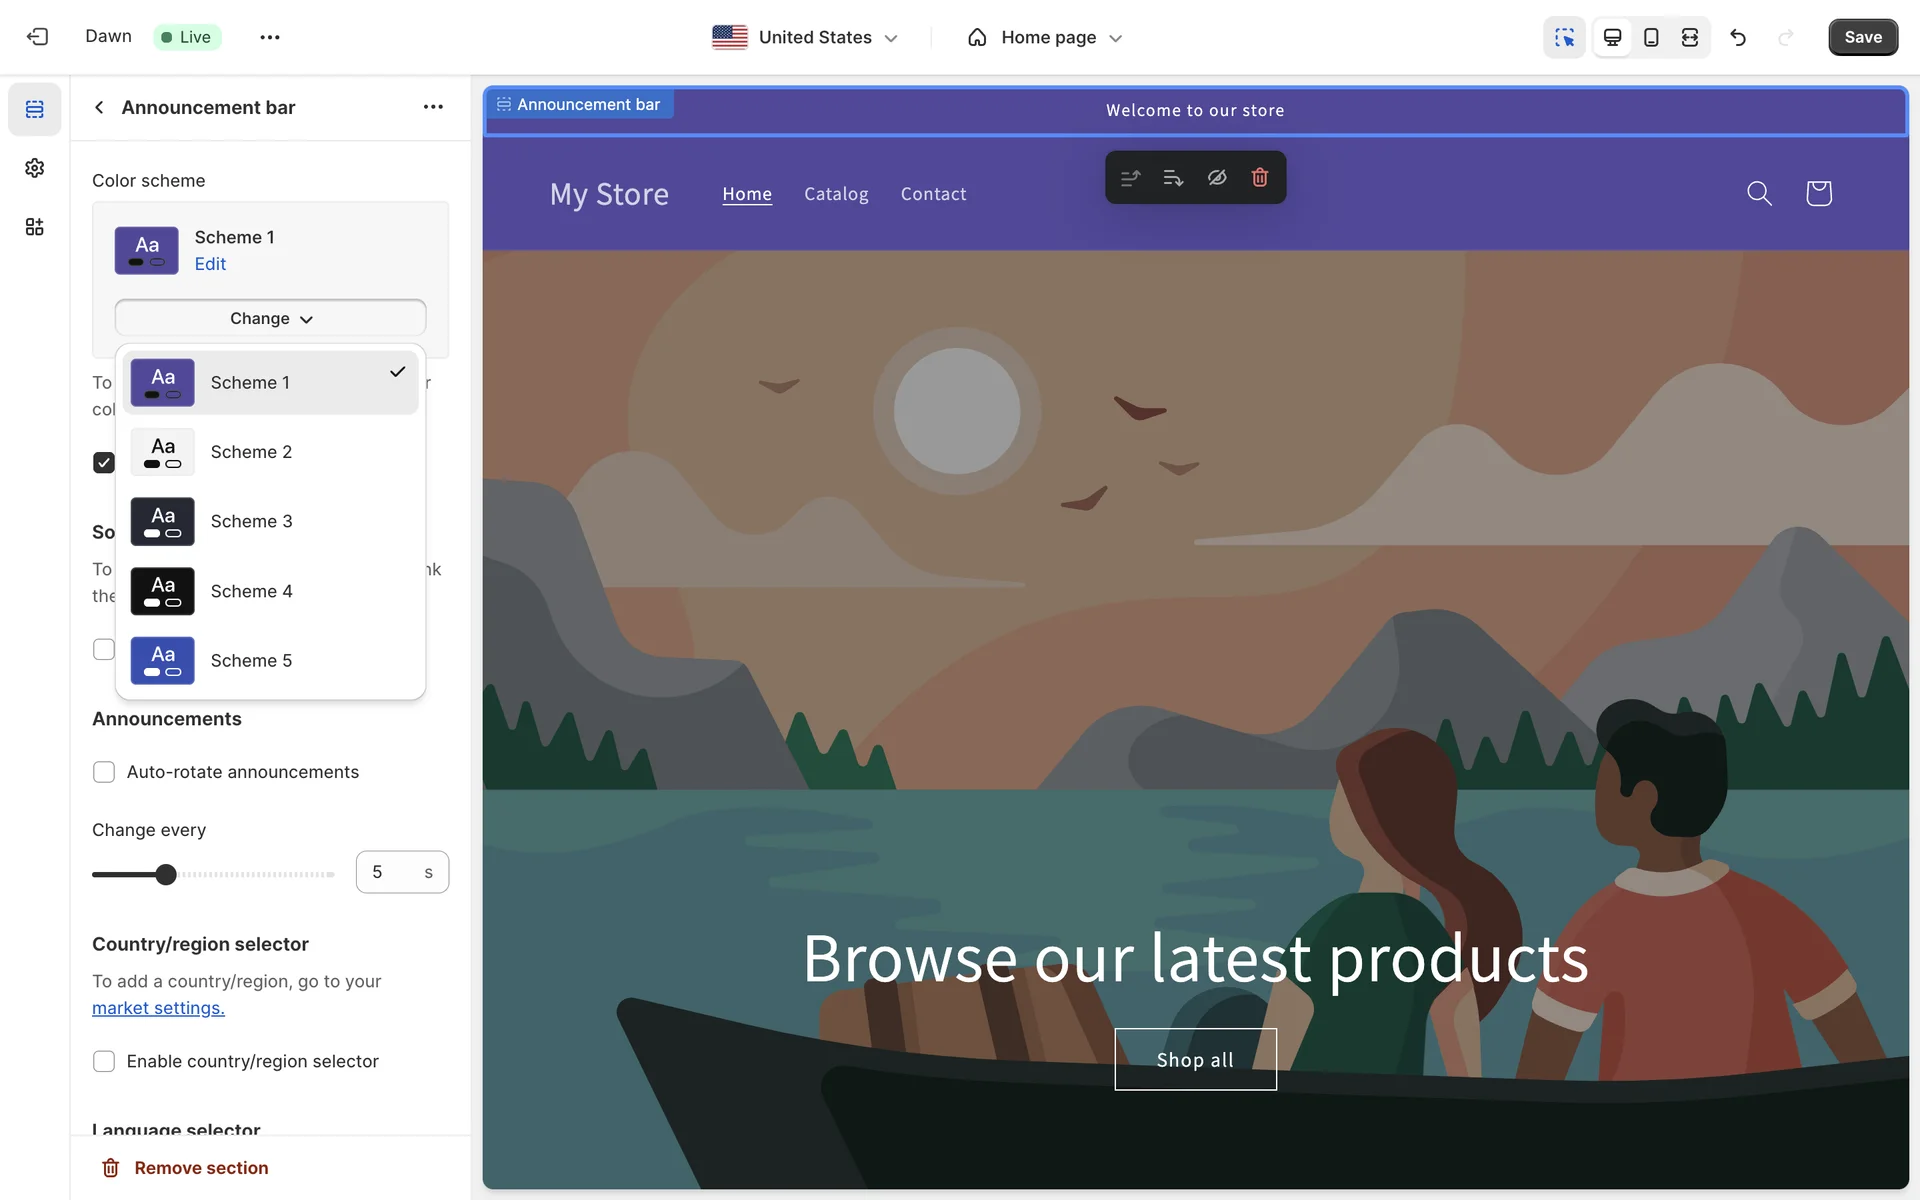Click the Change every slider handle

coord(166,874)
